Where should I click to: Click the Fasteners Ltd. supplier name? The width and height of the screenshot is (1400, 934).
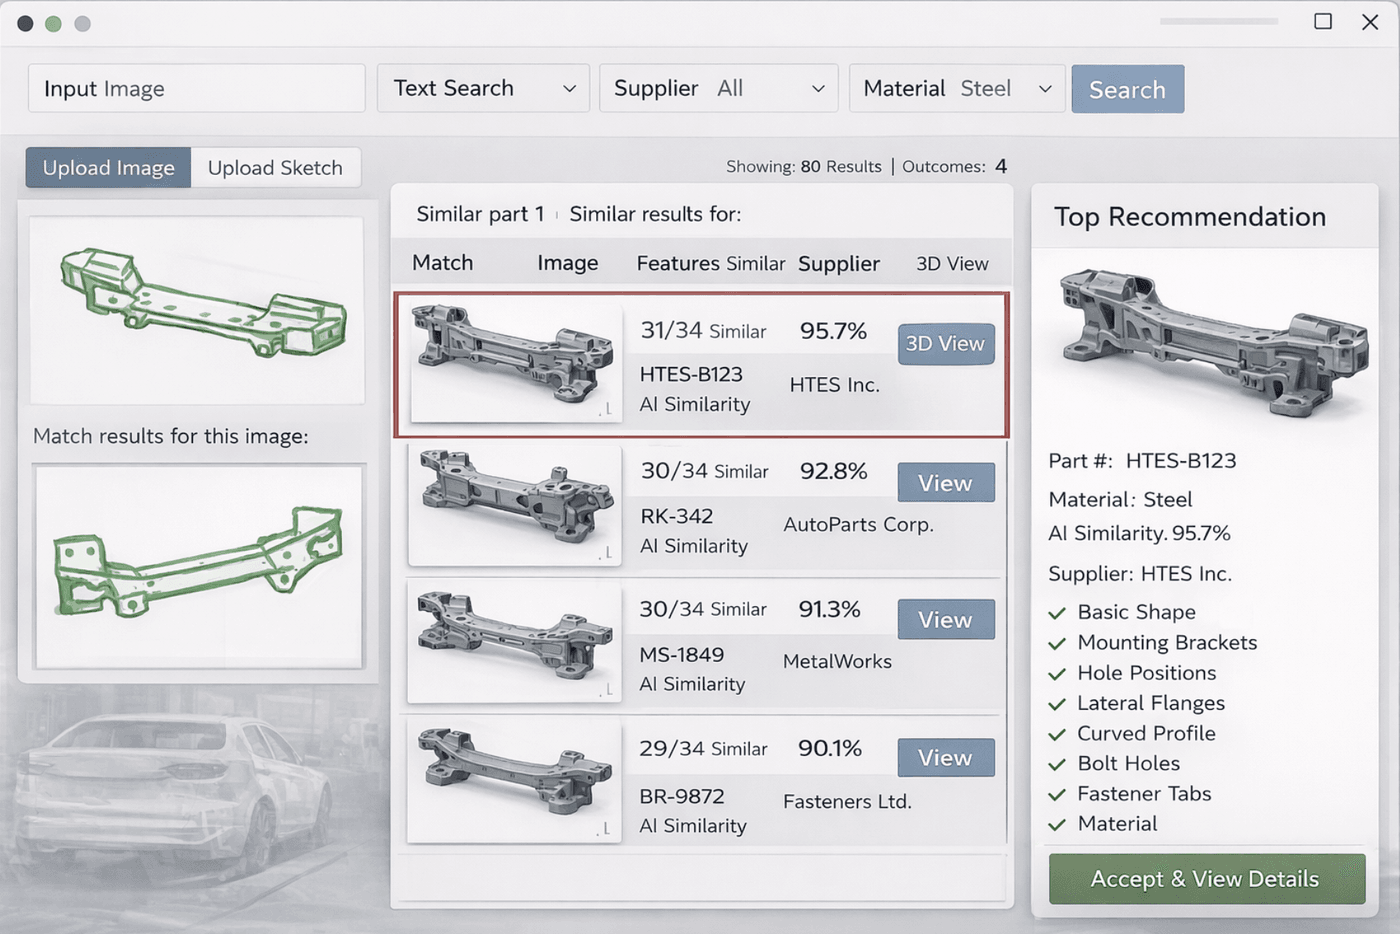tap(847, 801)
